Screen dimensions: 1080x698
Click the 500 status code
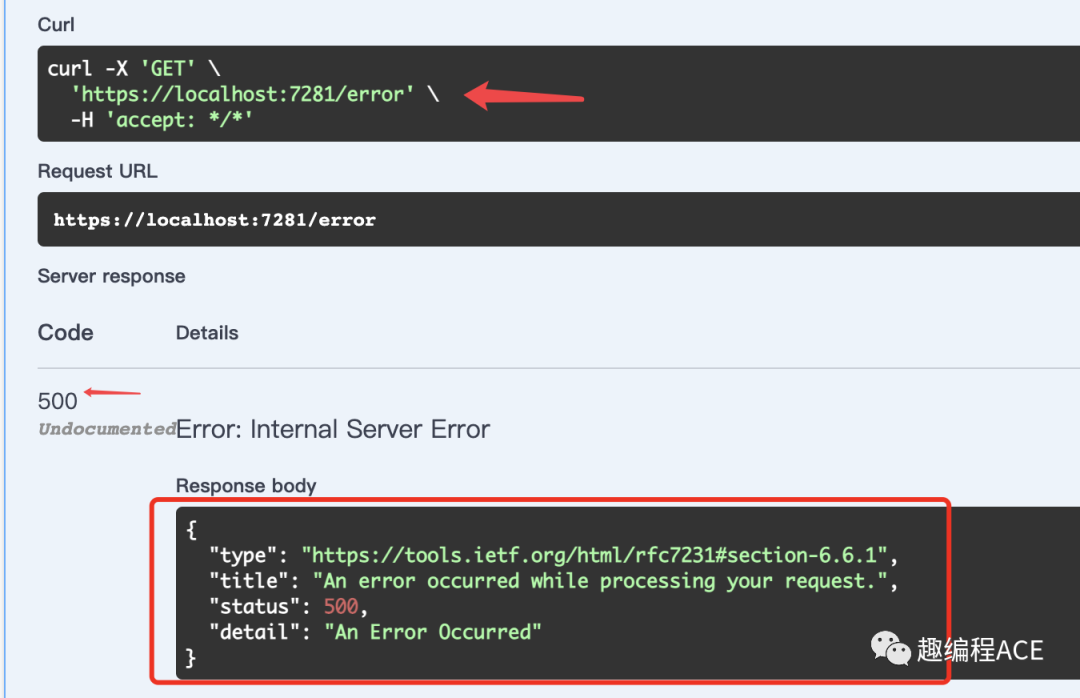[x=57, y=401]
